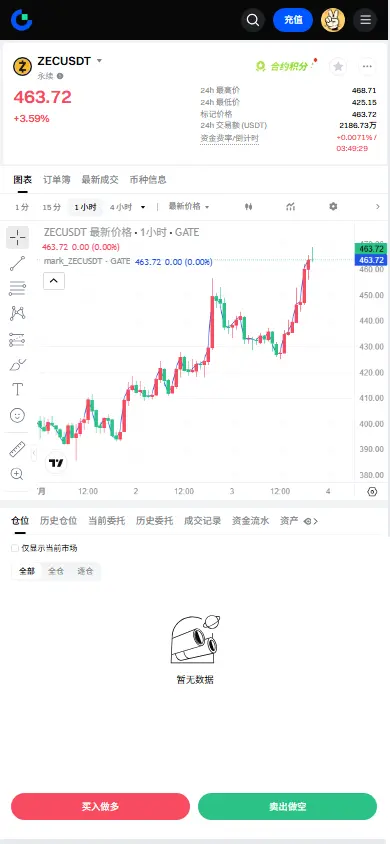Screen dimensions: 390x844
Task: Open the 历史委托 order history tab
Action: (154, 521)
